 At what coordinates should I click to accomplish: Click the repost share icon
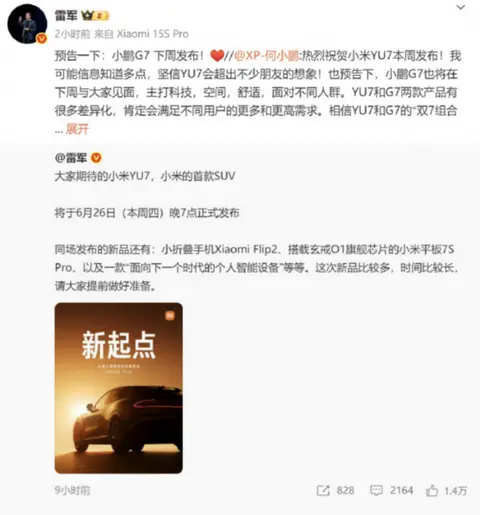[x=323, y=490]
